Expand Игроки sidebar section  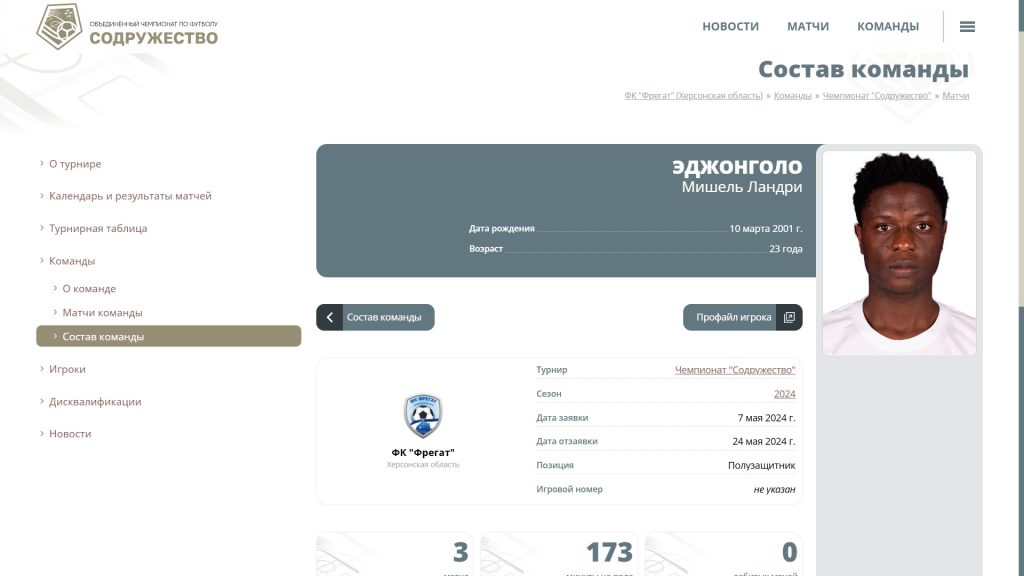pyautogui.click(x=67, y=369)
